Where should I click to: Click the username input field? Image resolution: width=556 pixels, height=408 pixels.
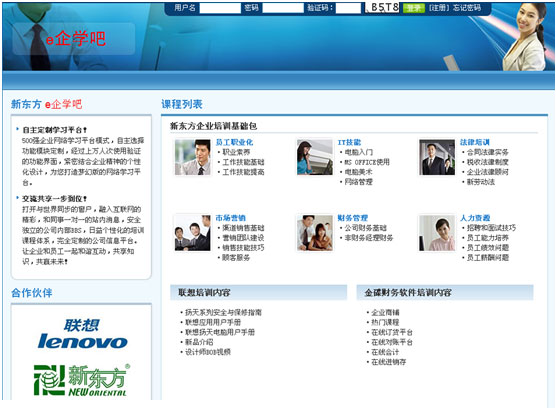click(220, 8)
